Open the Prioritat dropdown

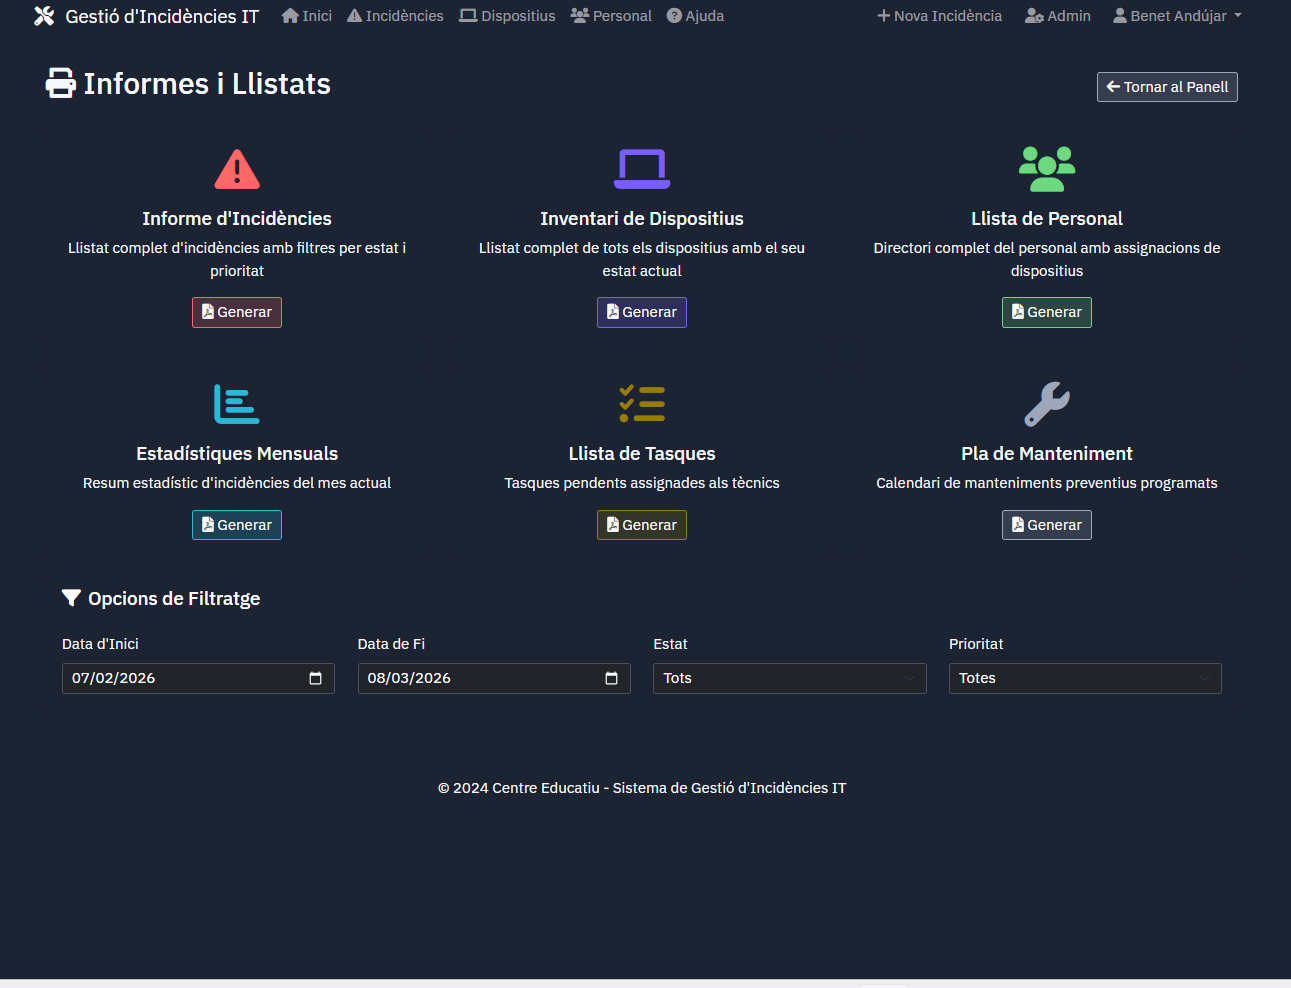(x=1084, y=678)
